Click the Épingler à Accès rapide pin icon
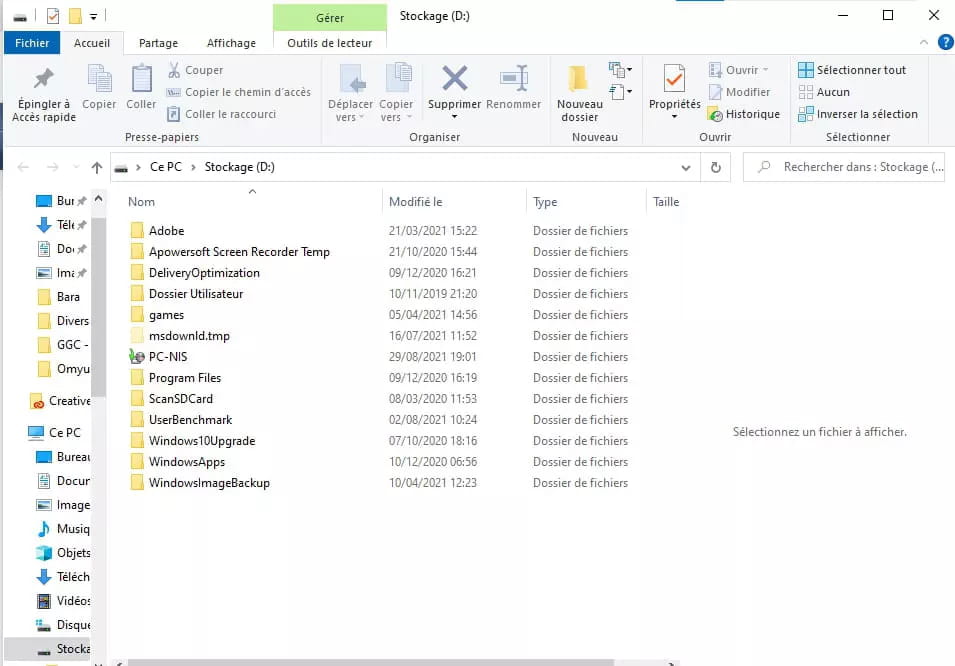The height and width of the screenshot is (666, 955). coord(43,78)
